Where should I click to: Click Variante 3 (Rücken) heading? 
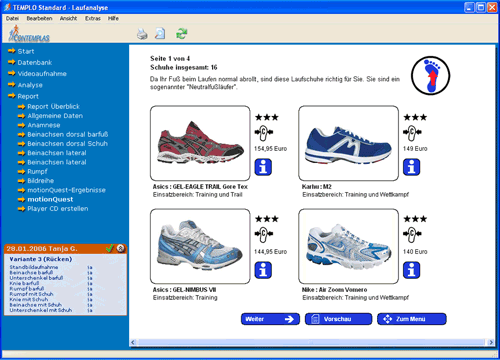pyautogui.click(x=40, y=259)
